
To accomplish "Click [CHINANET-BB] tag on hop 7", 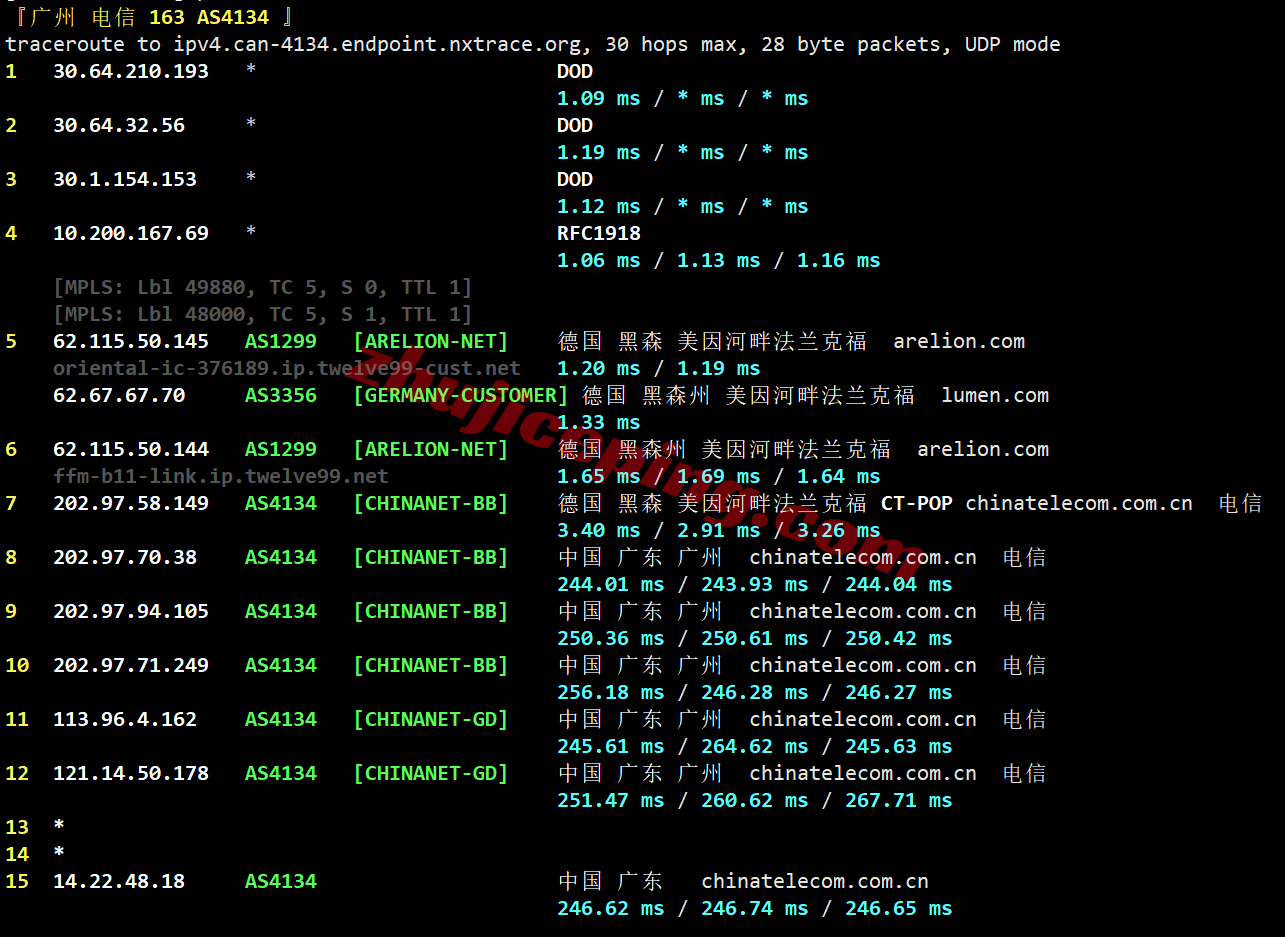I will [430, 503].
